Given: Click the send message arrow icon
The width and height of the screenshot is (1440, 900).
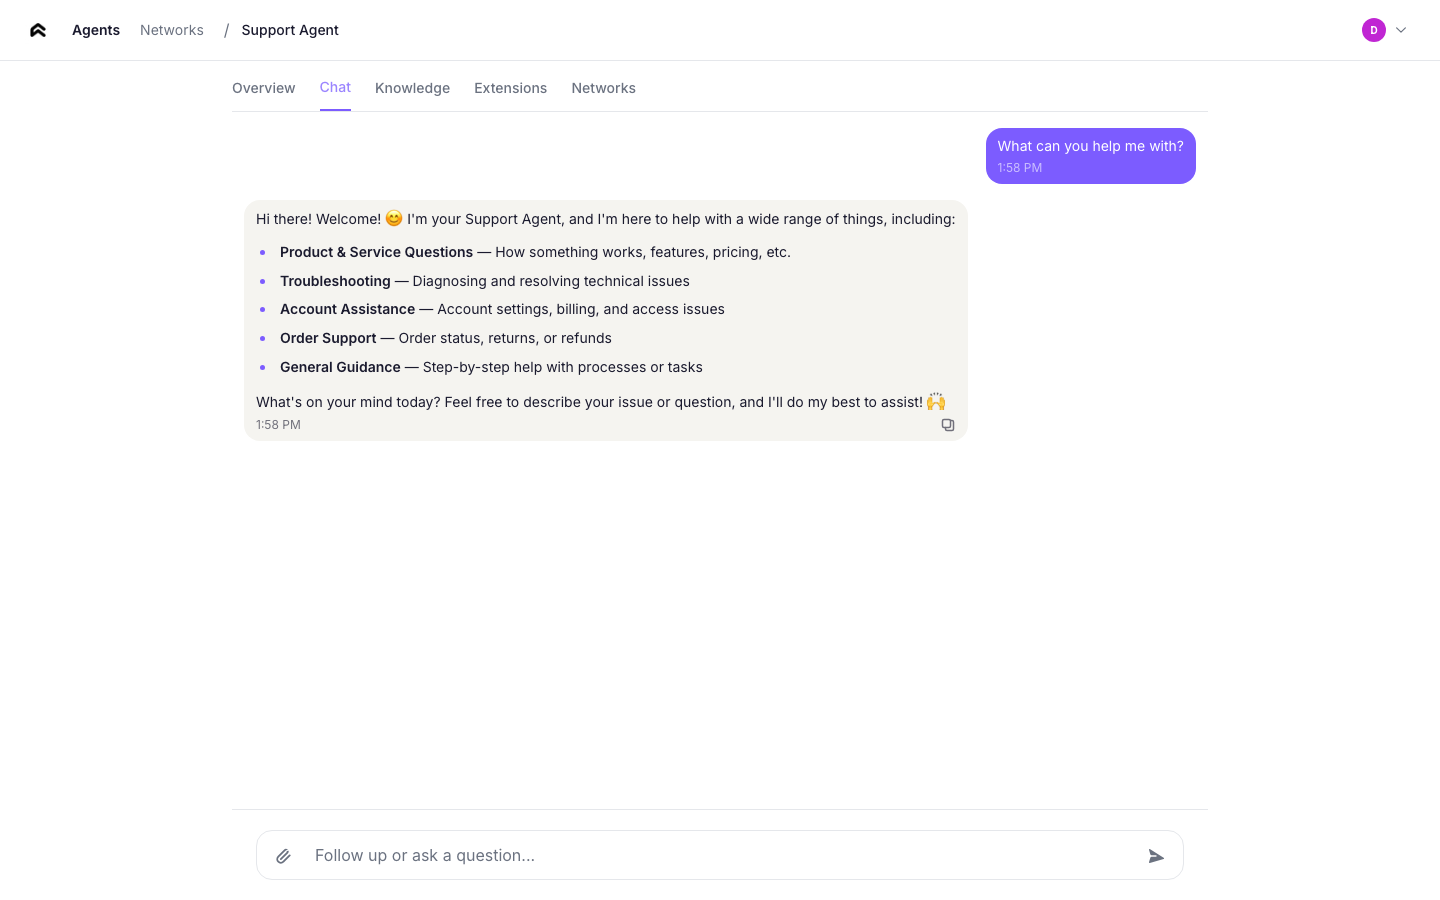Looking at the screenshot, I should (x=1156, y=856).
